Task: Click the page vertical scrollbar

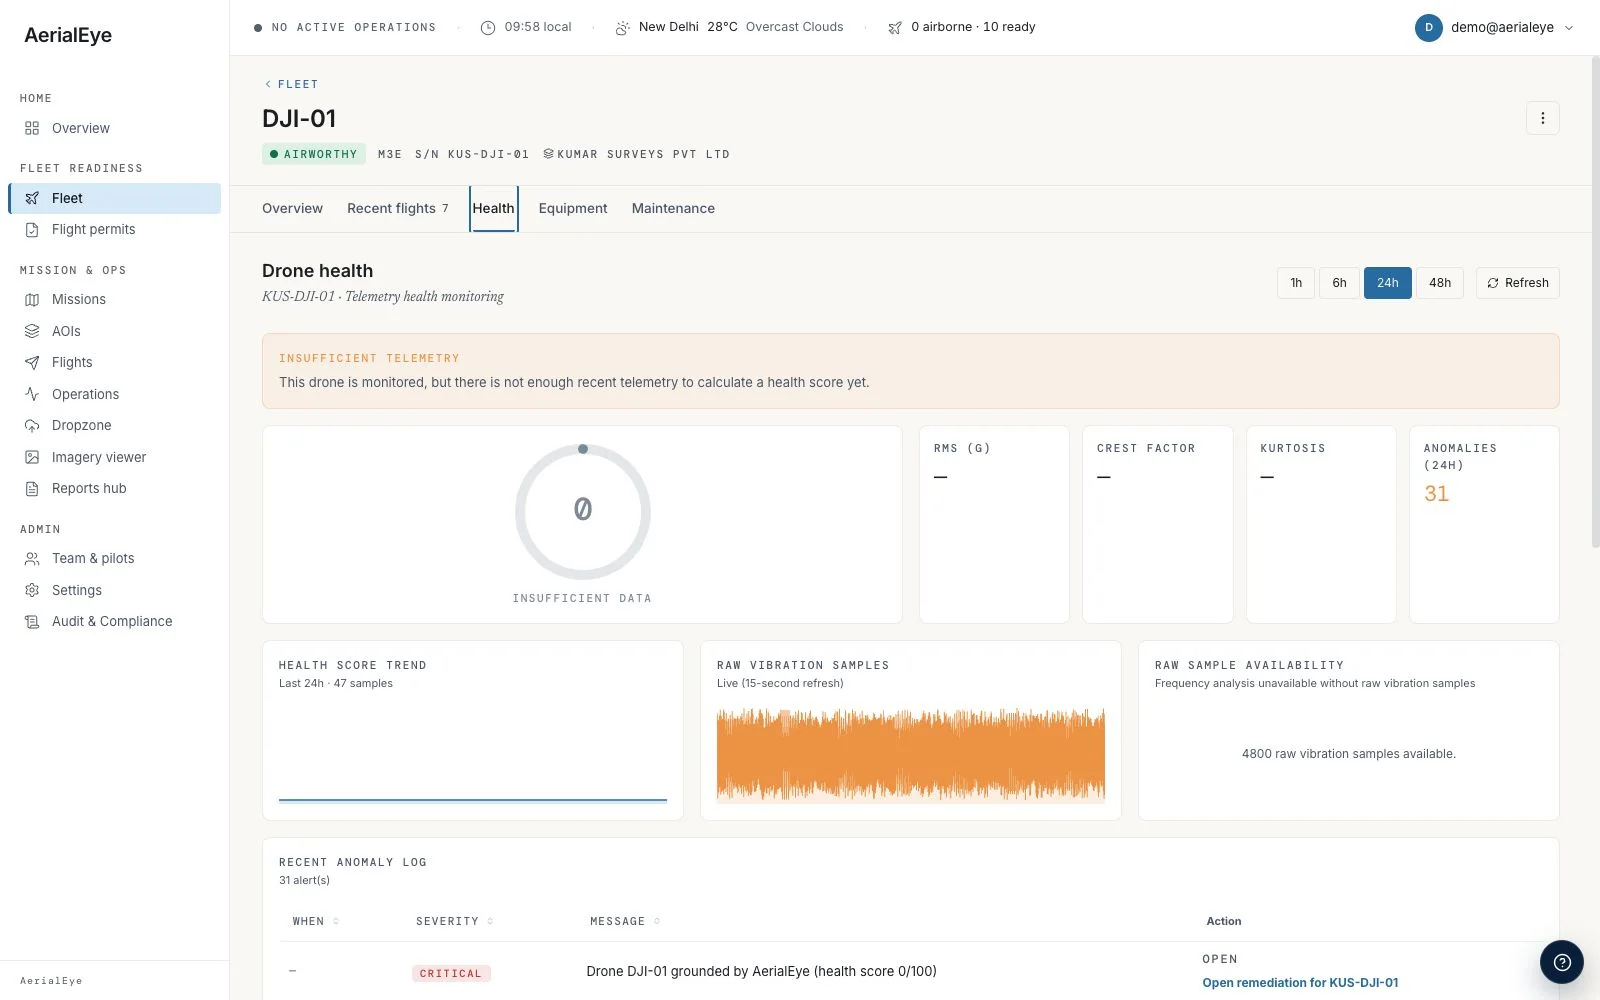Action: click(x=1595, y=300)
